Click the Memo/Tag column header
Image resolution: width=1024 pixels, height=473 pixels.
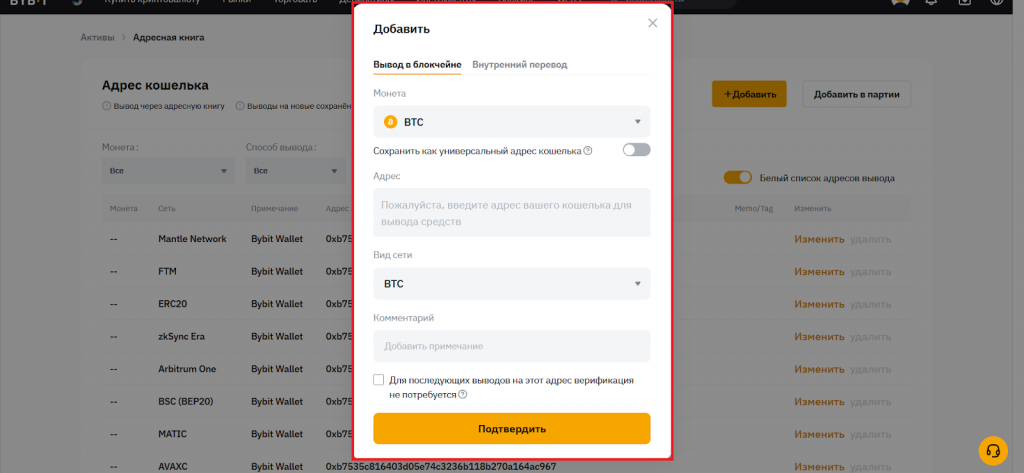pyautogui.click(x=754, y=208)
